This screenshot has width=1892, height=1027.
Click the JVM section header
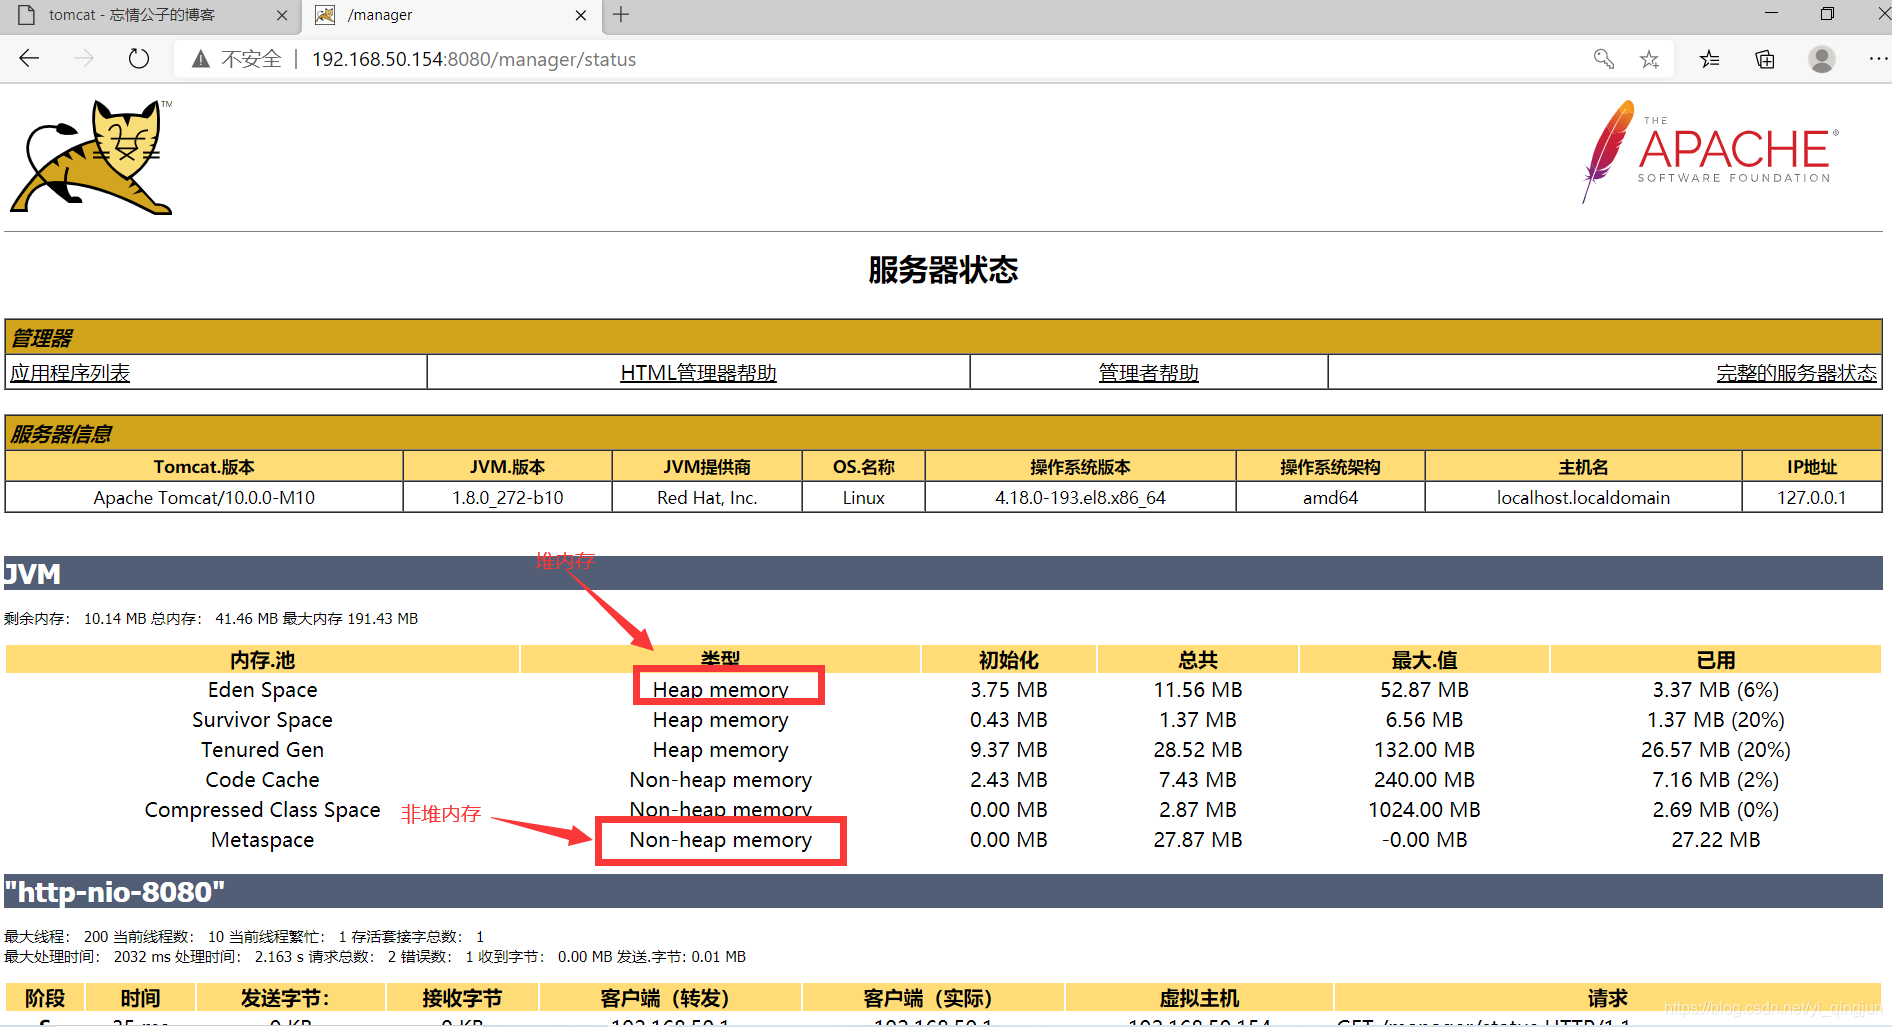[x=943, y=573]
